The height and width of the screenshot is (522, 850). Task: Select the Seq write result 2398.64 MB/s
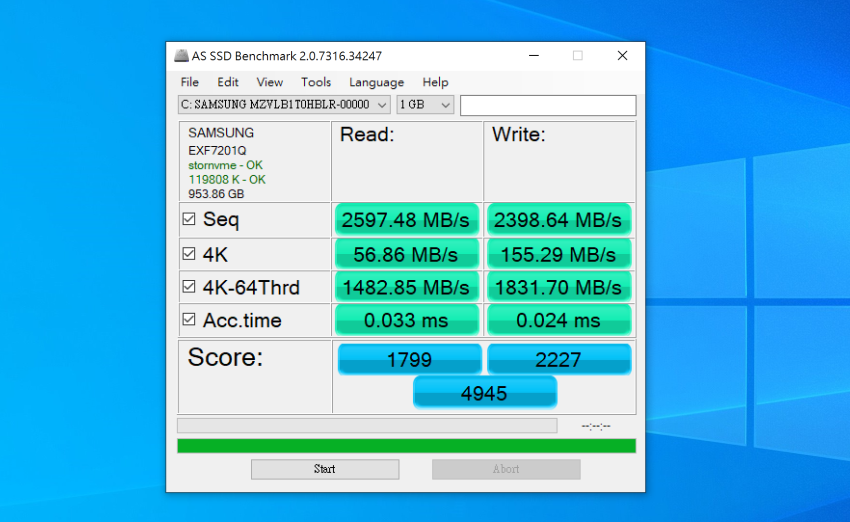point(559,220)
